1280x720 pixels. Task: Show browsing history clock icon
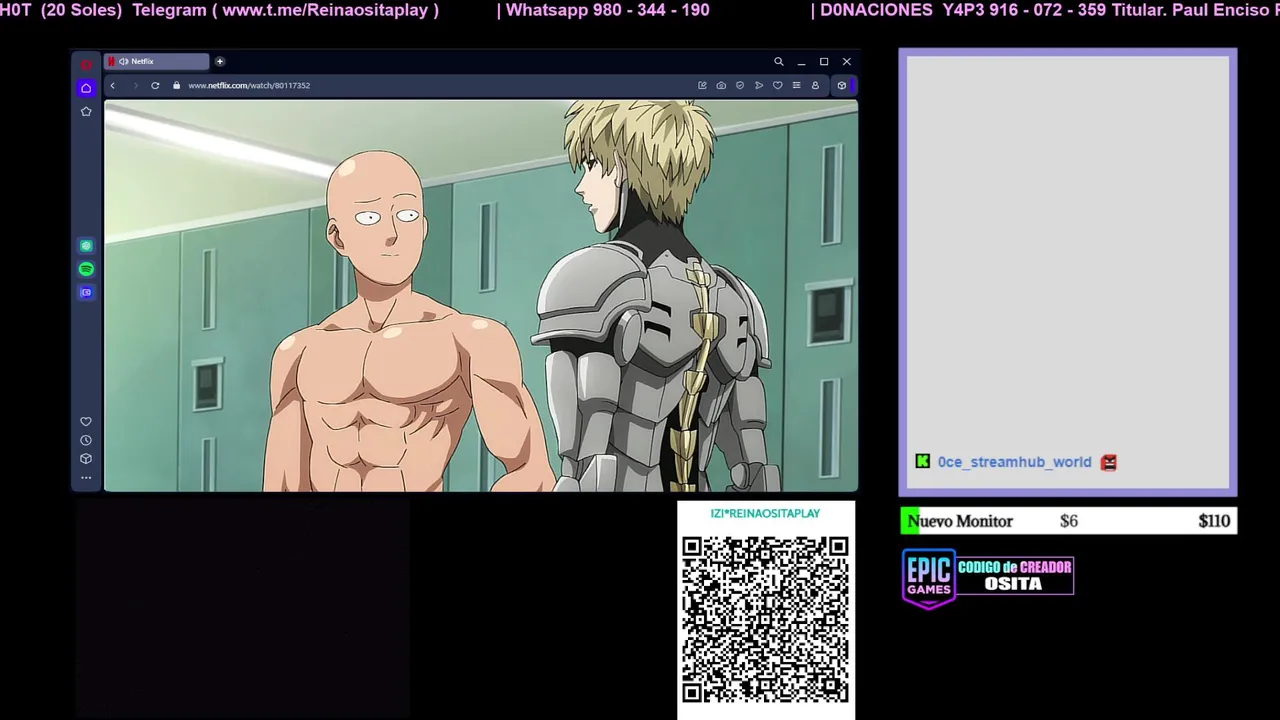86,440
